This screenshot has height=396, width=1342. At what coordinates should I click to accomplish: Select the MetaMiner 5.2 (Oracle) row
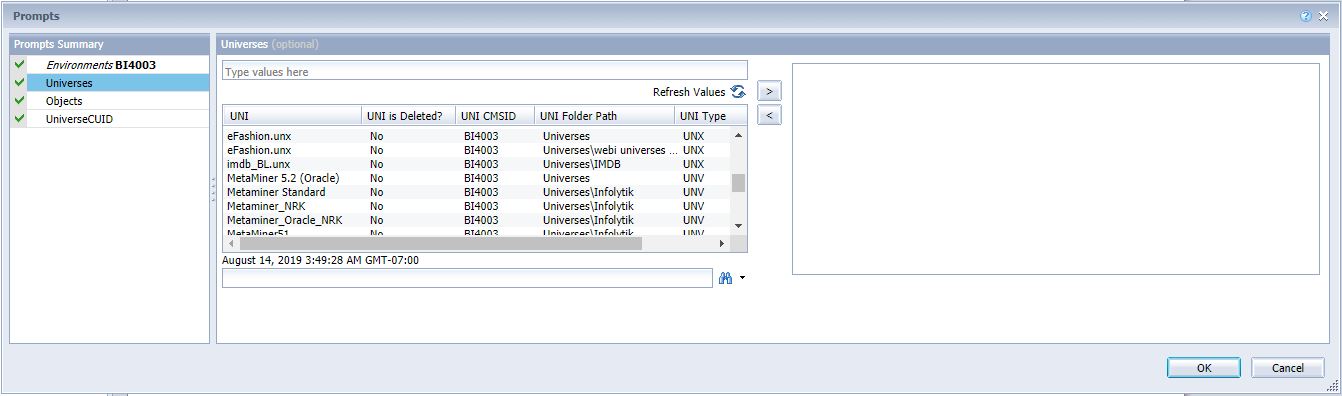click(x=477, y=178)
